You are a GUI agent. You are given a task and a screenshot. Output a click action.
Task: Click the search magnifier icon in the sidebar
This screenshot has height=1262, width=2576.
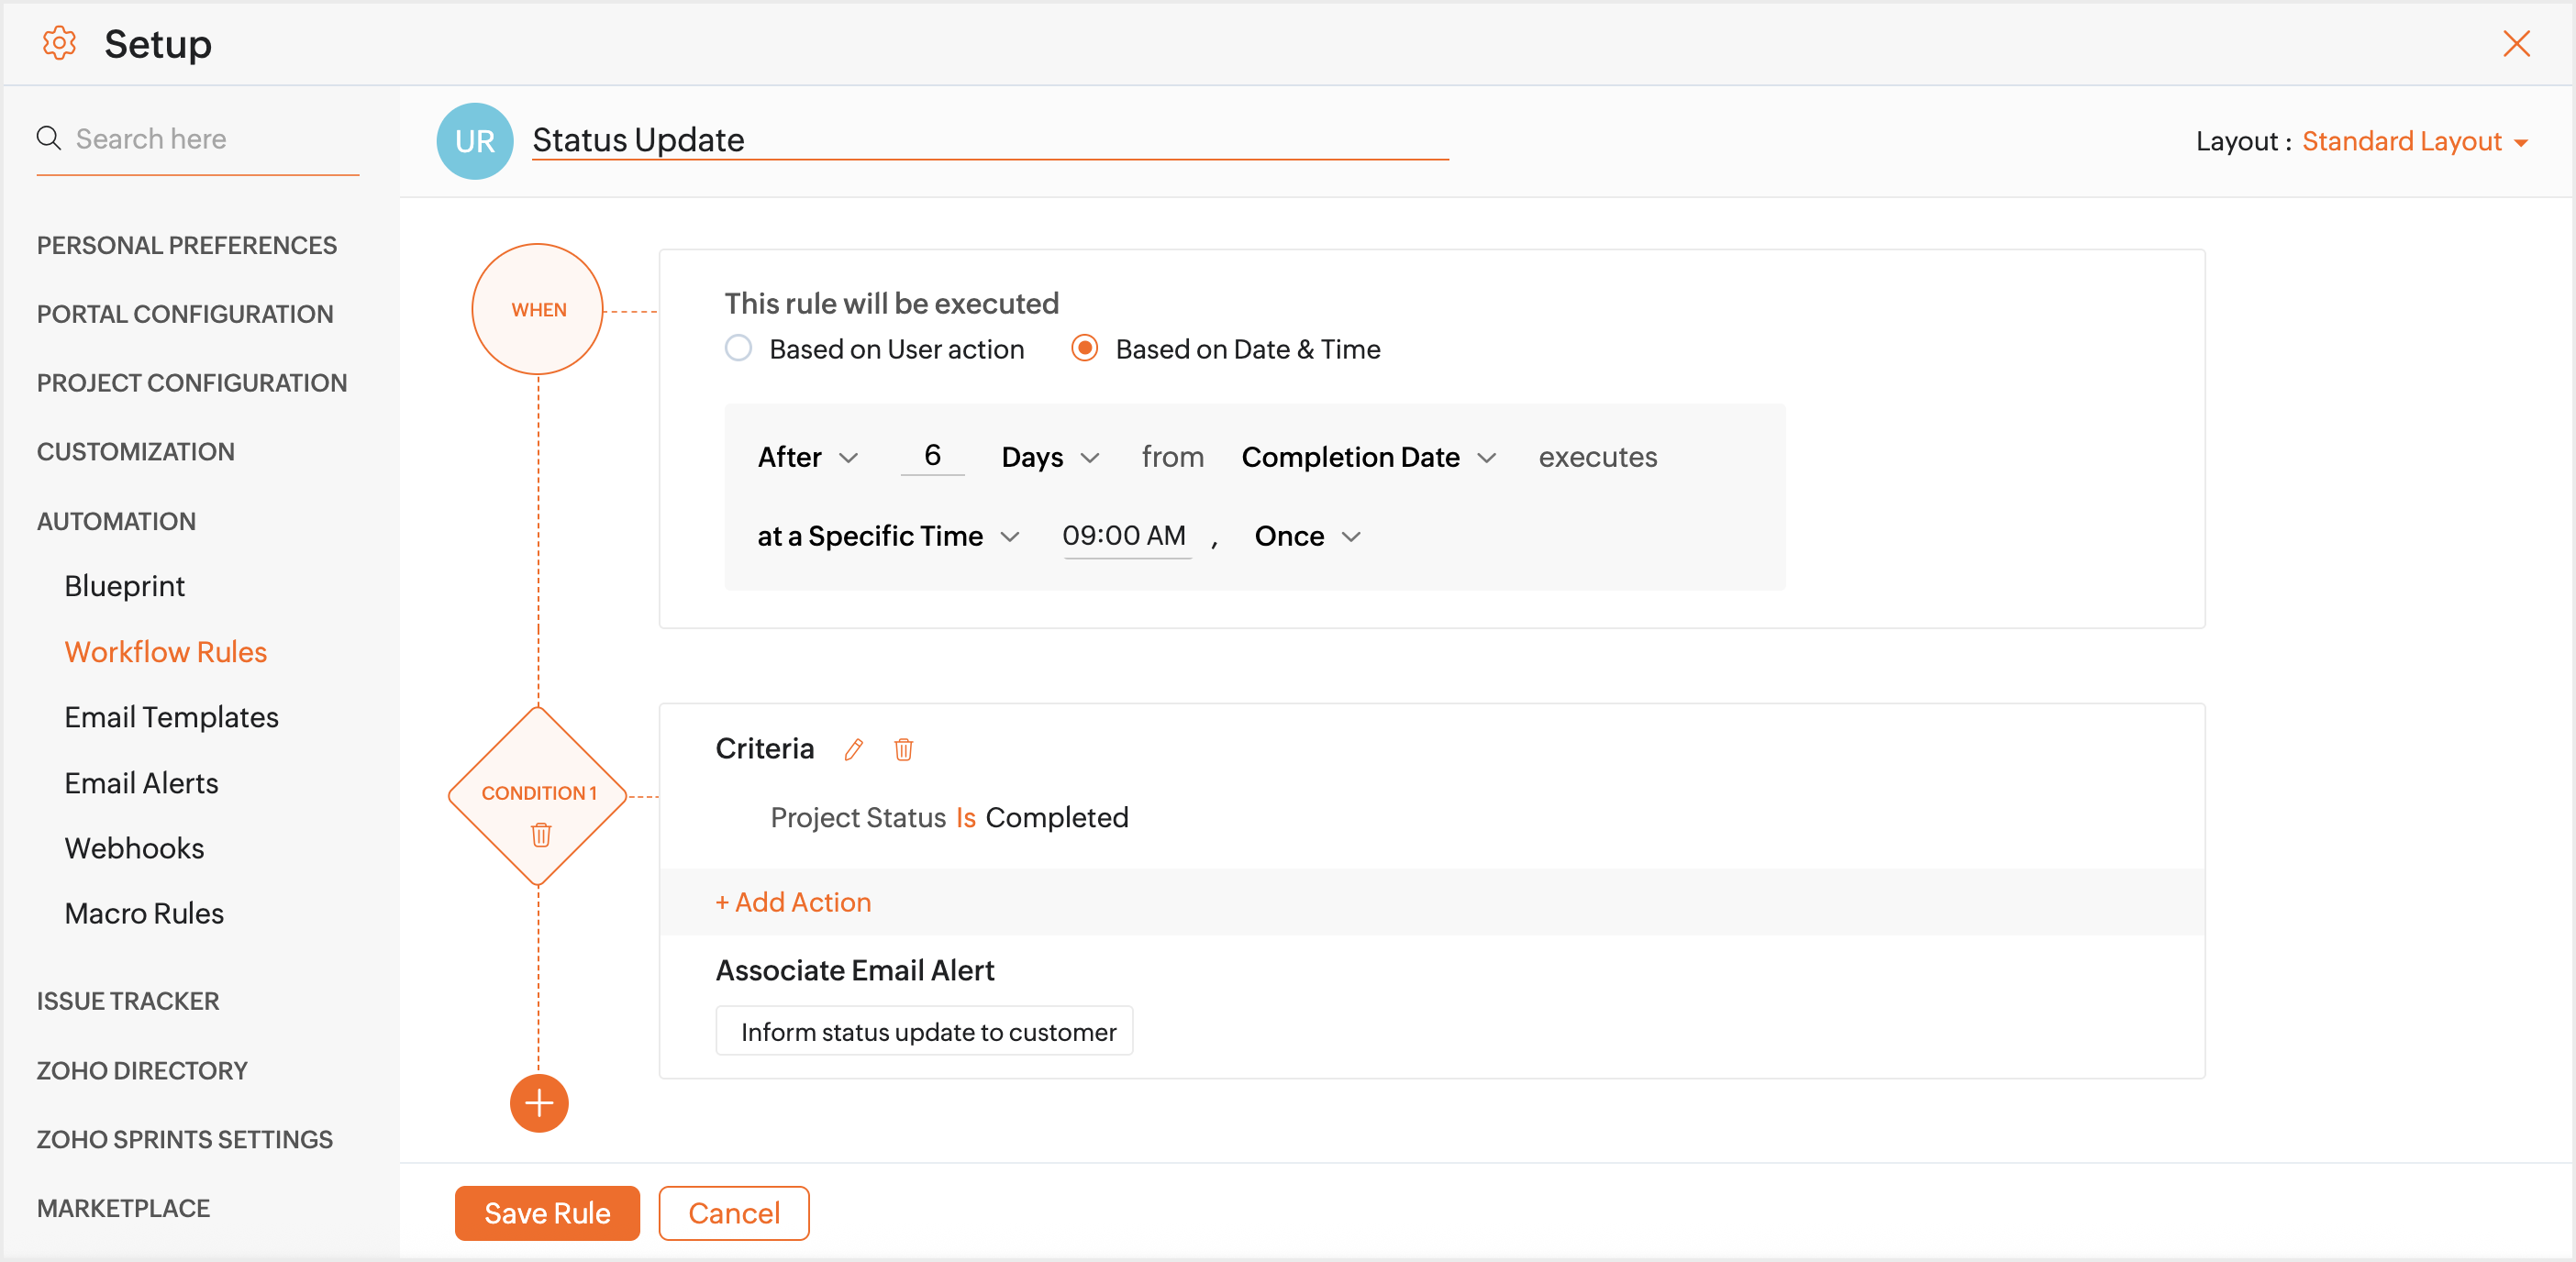pos(48,138)
